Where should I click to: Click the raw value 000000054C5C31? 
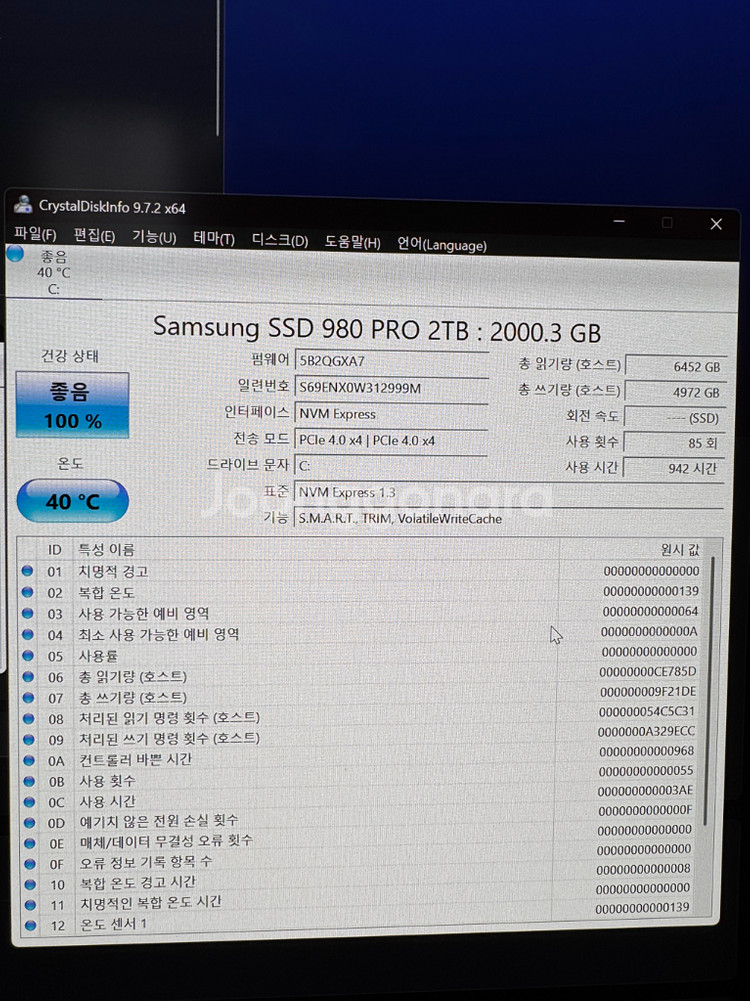tap(646, 711)
